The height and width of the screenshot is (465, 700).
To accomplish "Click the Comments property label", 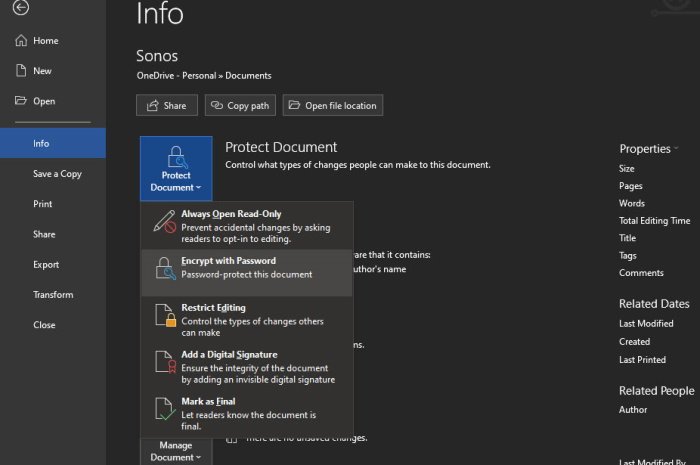I will [x=641, y=273].
